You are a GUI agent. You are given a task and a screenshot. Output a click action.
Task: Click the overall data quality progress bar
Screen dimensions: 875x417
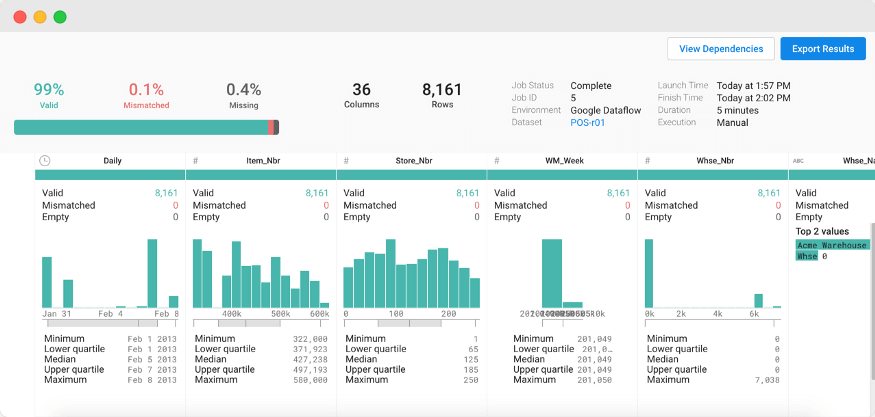(x=146, y=127)
